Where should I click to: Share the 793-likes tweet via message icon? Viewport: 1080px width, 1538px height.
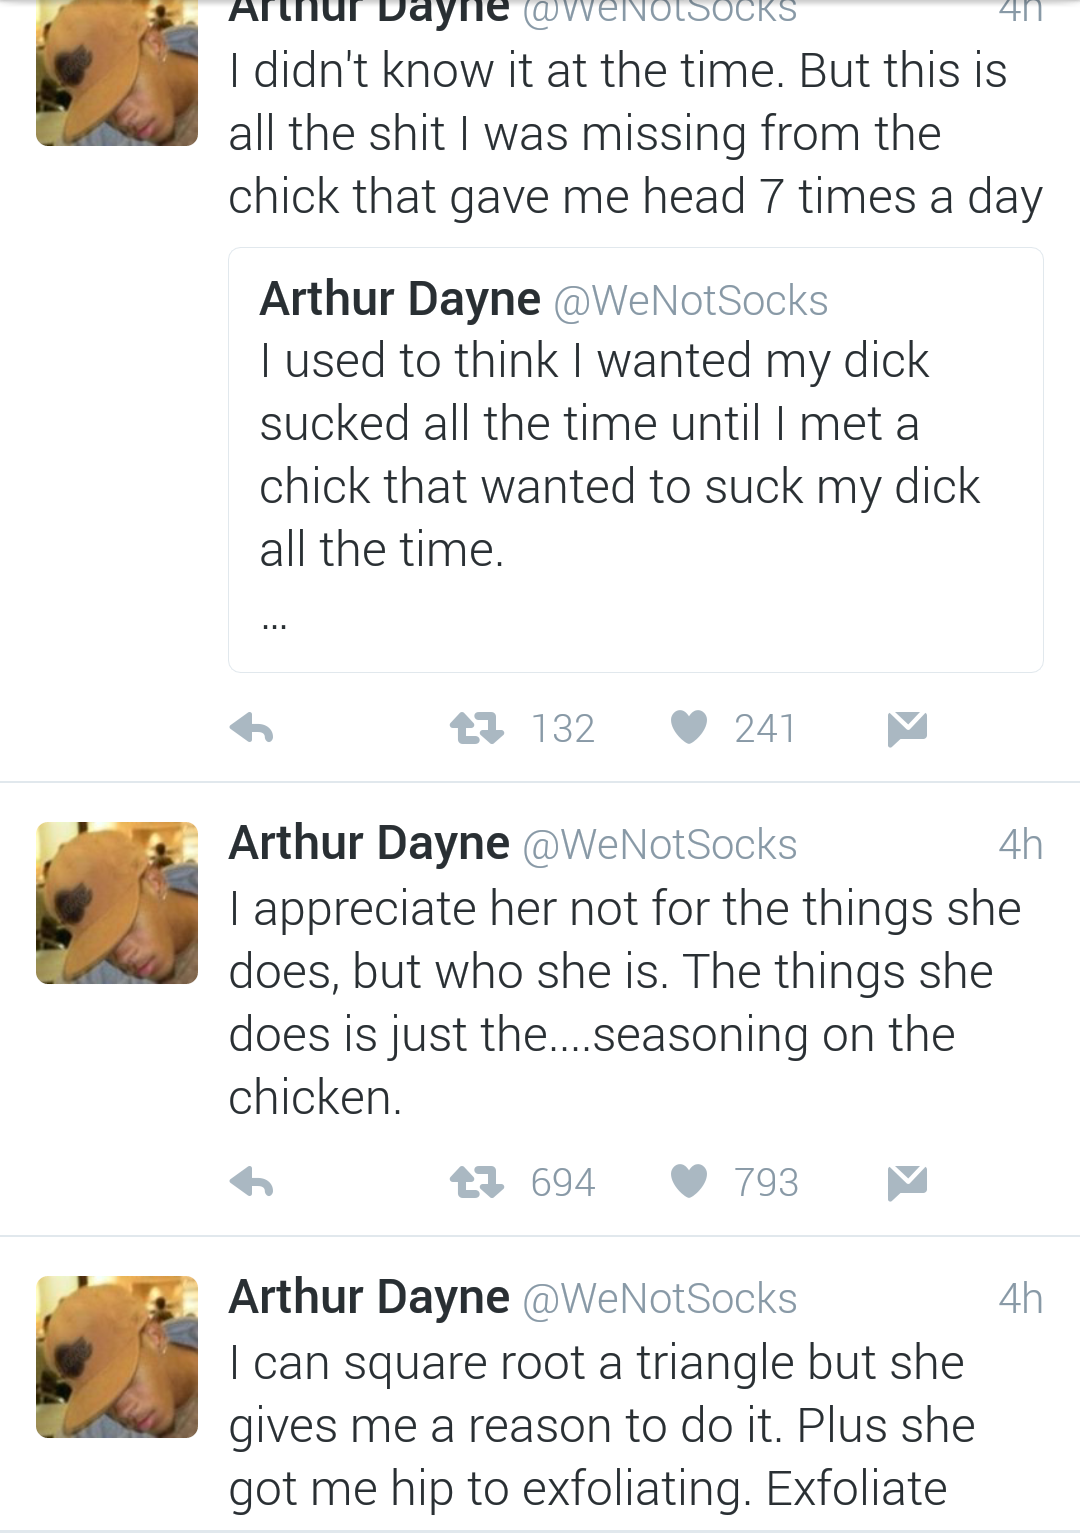[x=907, y=1183]
